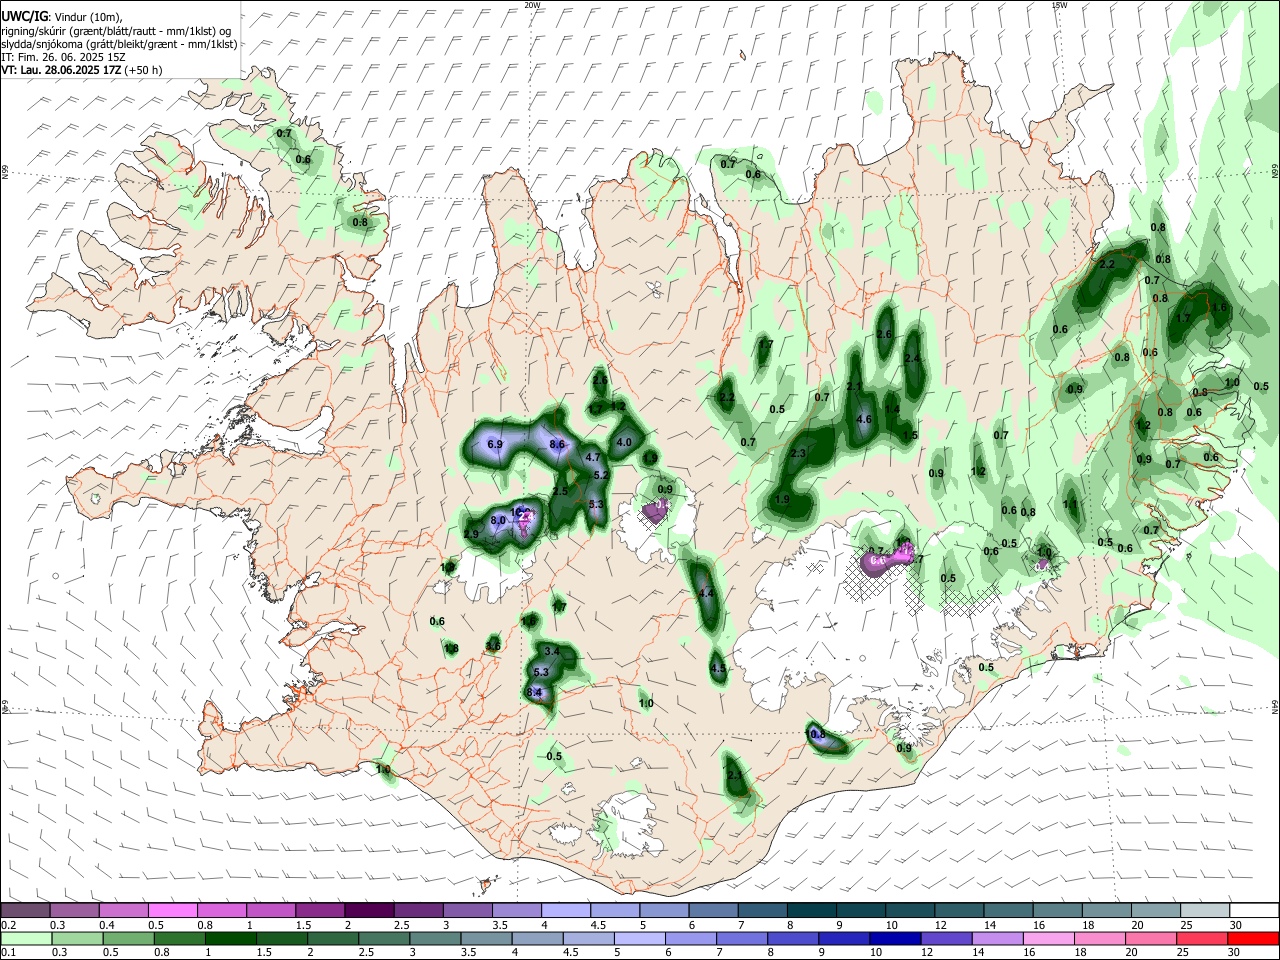Click the 20W longitude label at top

point(532,5)
